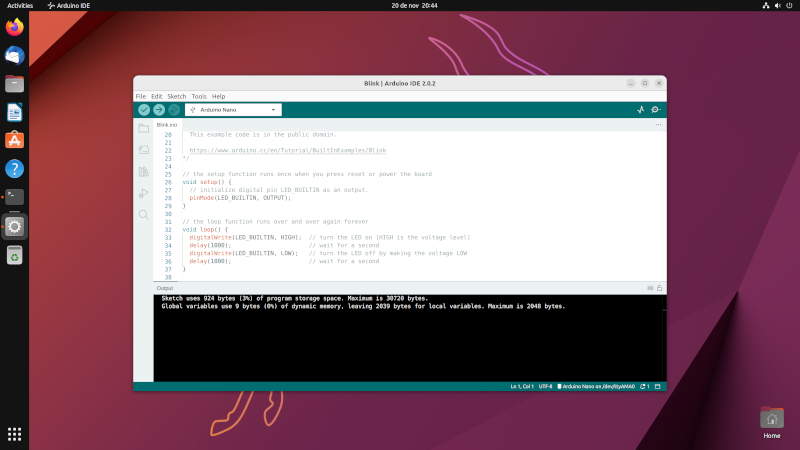Click the UTF-8 encoding status entry
This screenshot has width=800, height=450.
click(x=545, y=386)
